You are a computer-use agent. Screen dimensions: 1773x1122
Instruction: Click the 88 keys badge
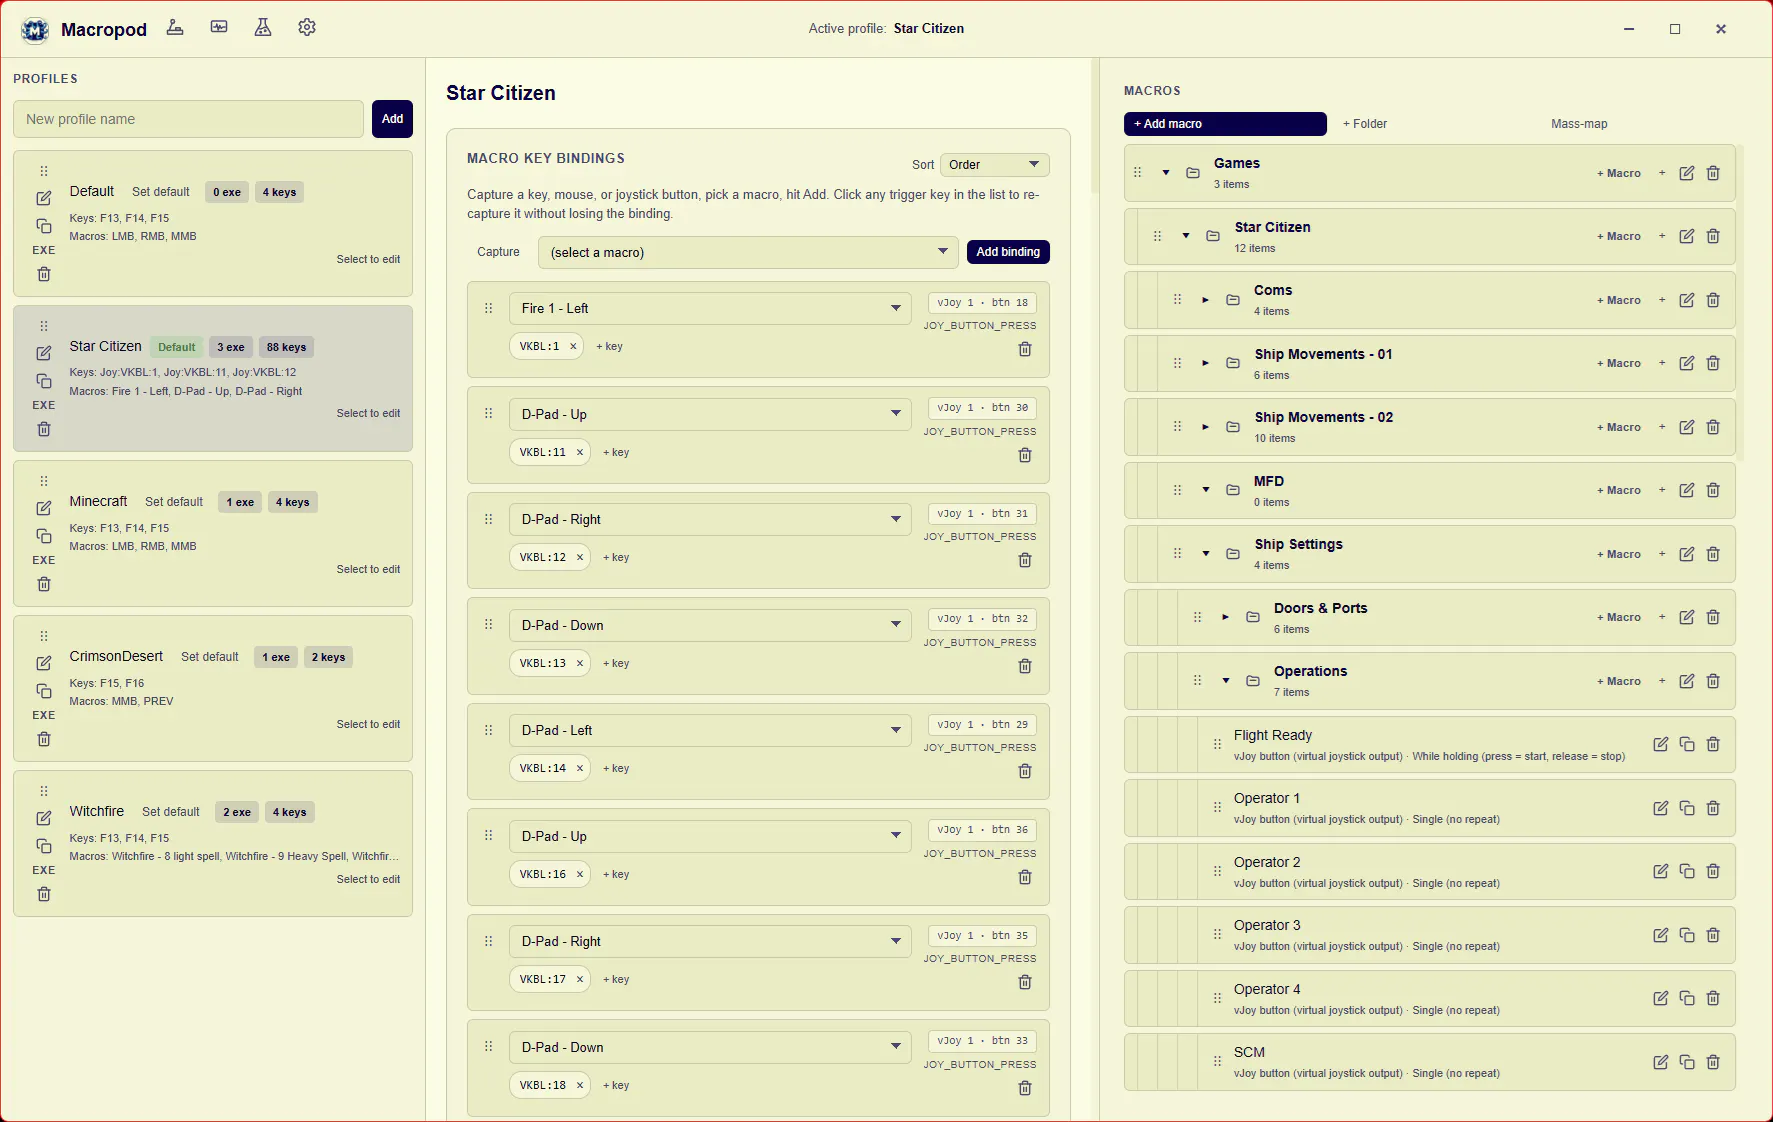287,347
